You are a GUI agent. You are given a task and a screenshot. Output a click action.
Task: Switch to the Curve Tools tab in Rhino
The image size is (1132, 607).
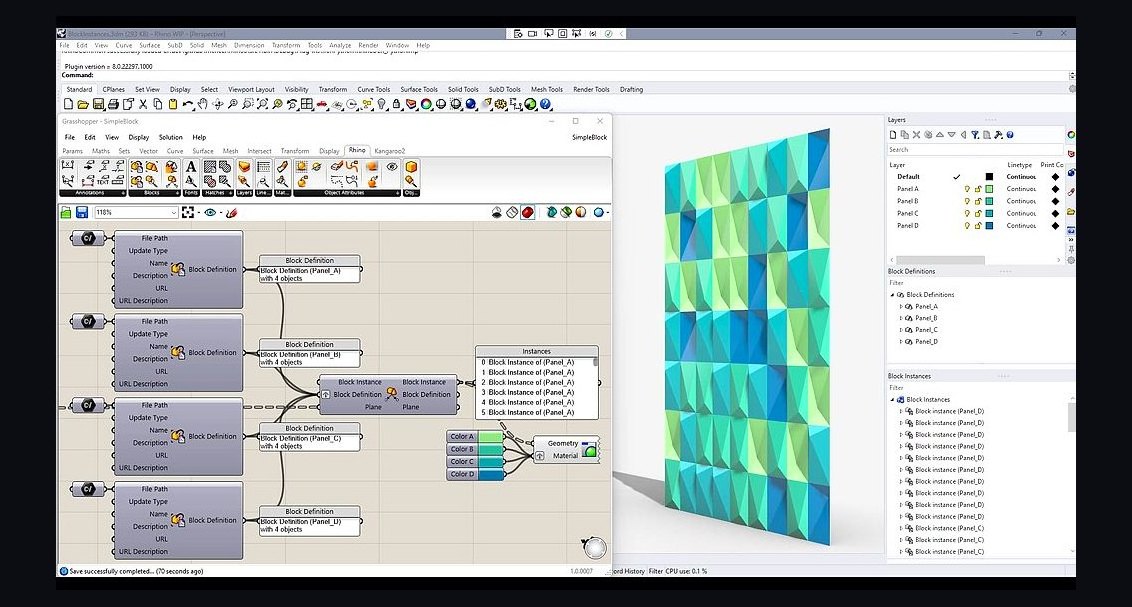click(x=373, y=89)
